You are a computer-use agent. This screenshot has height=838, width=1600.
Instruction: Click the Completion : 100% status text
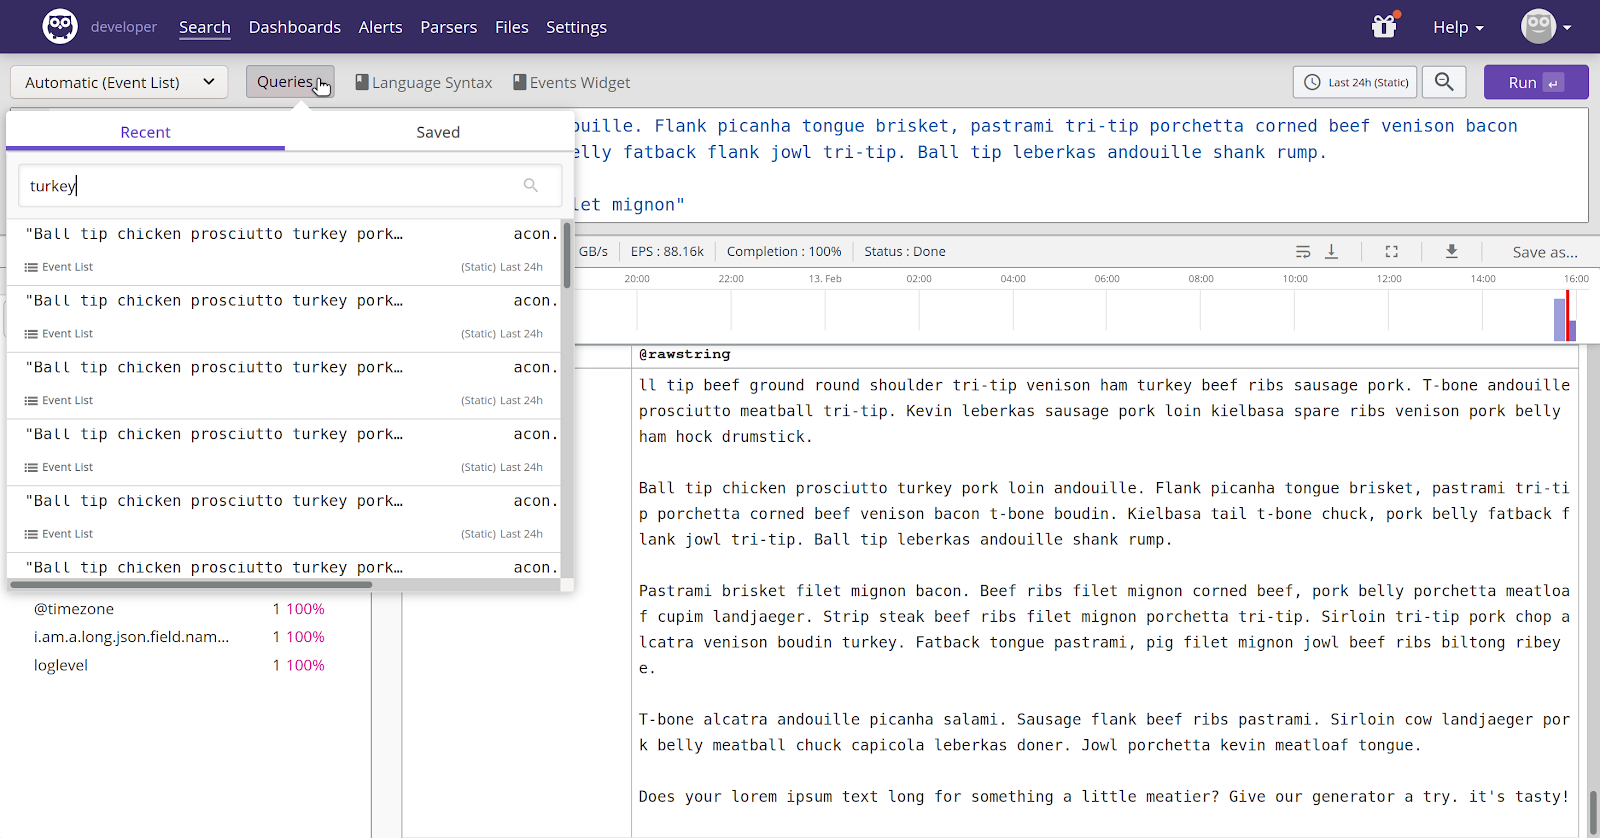tap(784, 252)
